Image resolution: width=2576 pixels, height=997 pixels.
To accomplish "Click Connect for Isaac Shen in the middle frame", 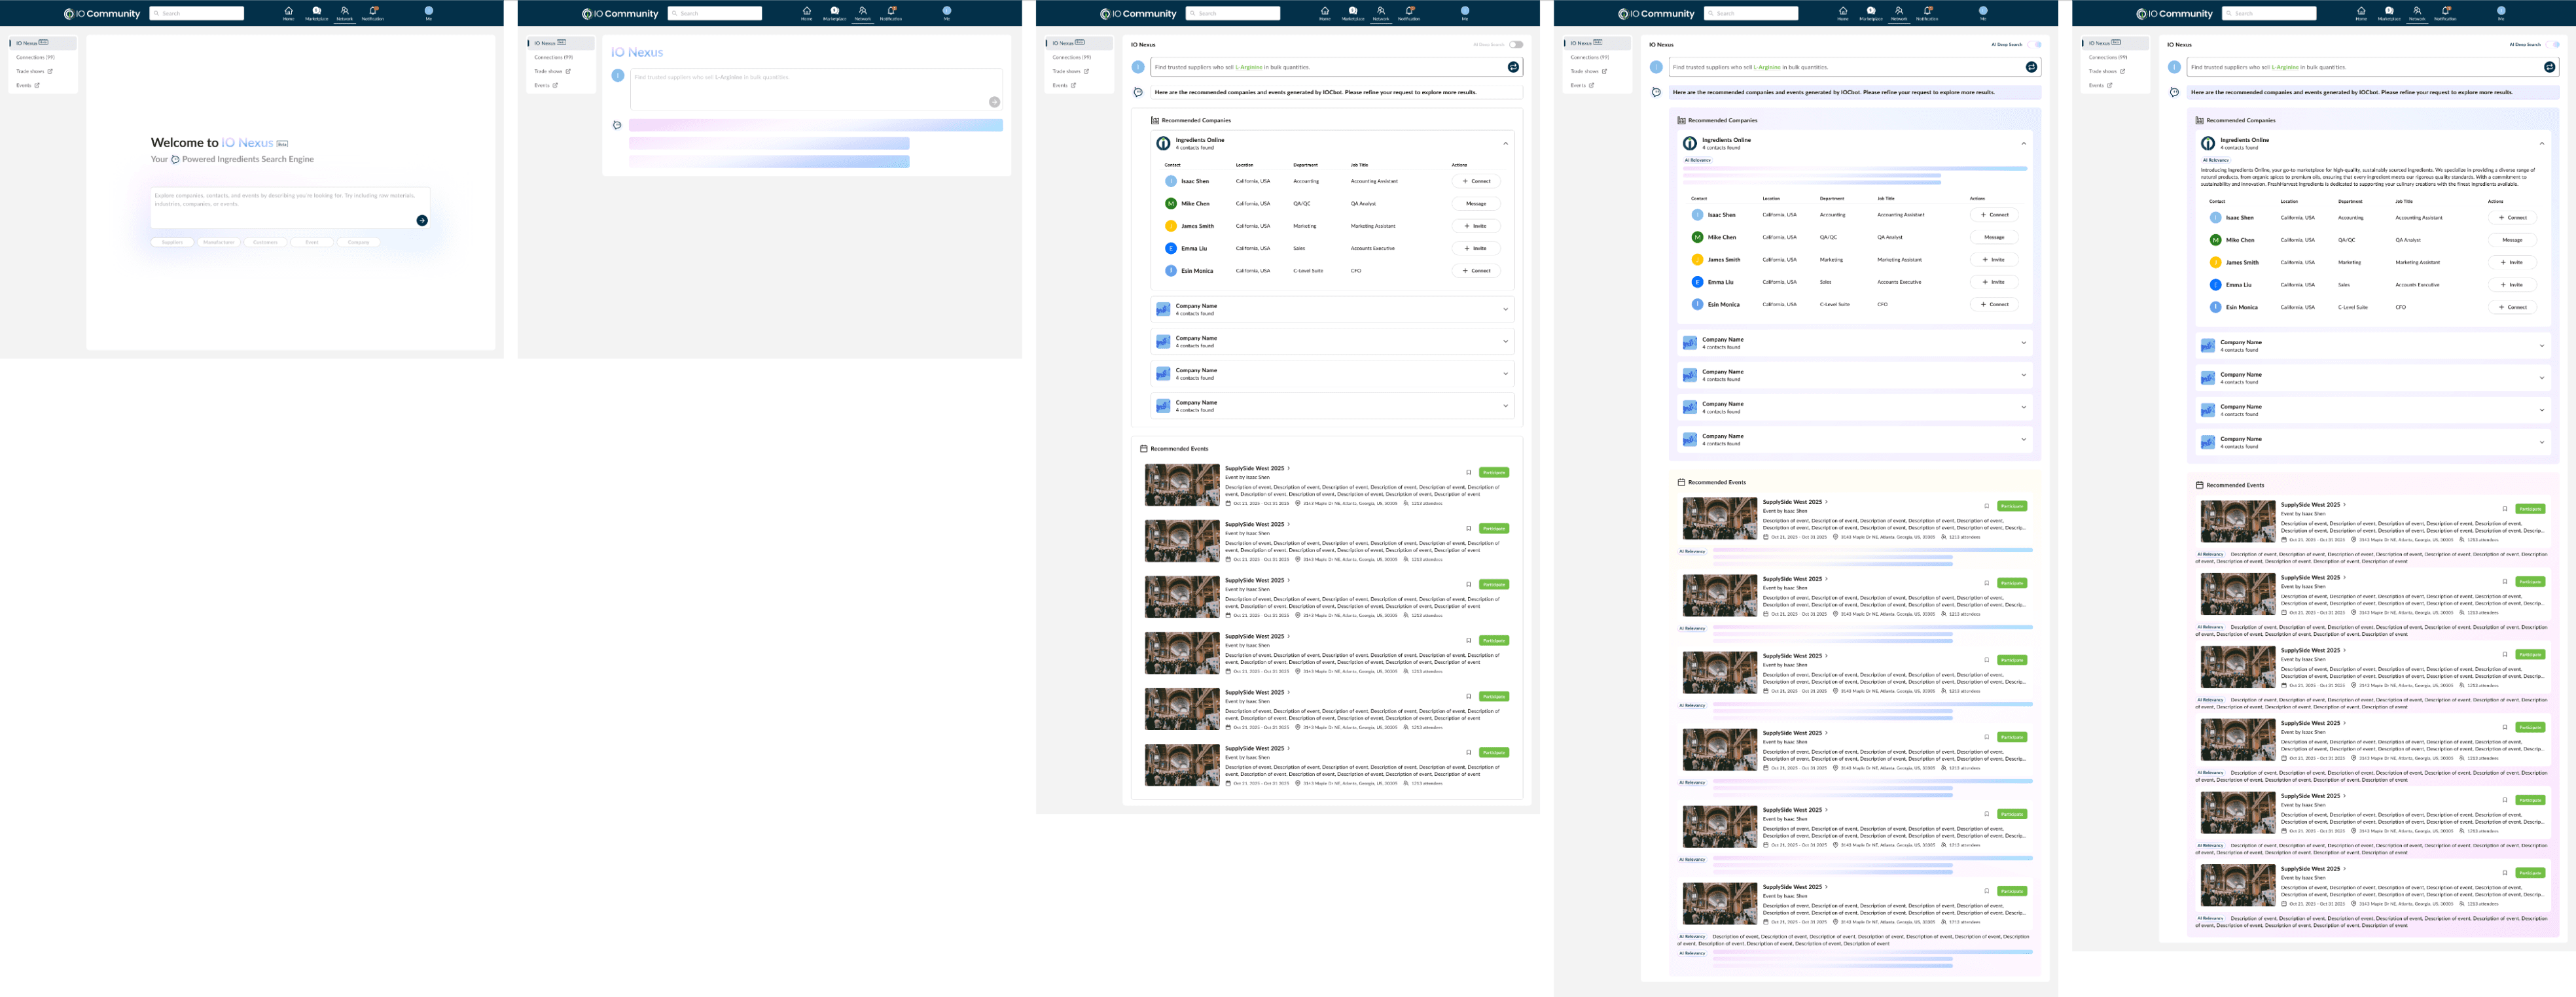I will tap(1476, 181).
